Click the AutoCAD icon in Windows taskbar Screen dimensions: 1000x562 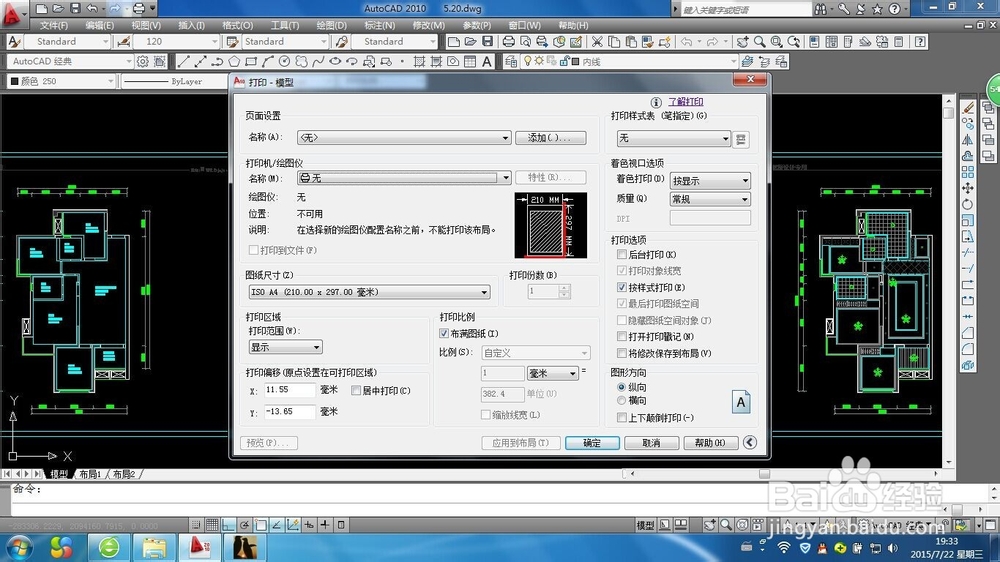point(200,547)
